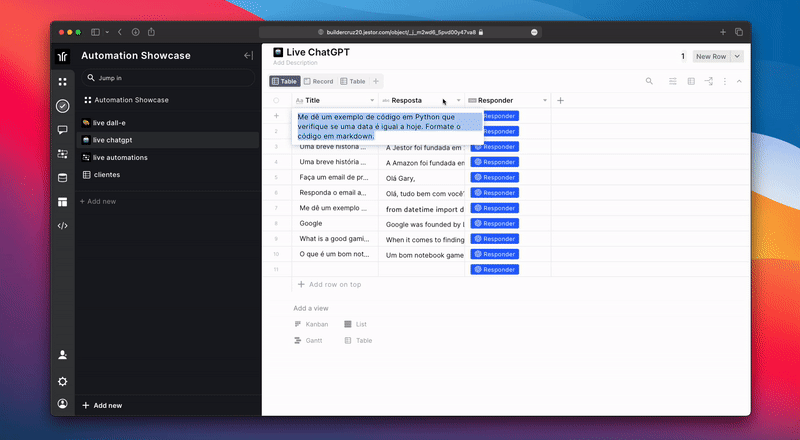Add a List view

point(356,324)
